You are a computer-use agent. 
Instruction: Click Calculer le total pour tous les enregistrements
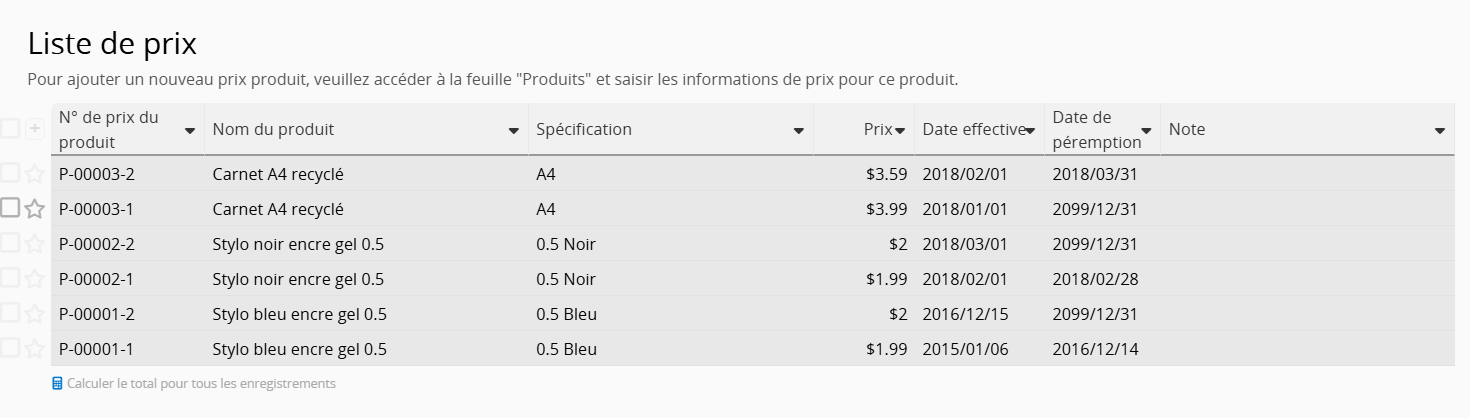[x=200, y=383]
